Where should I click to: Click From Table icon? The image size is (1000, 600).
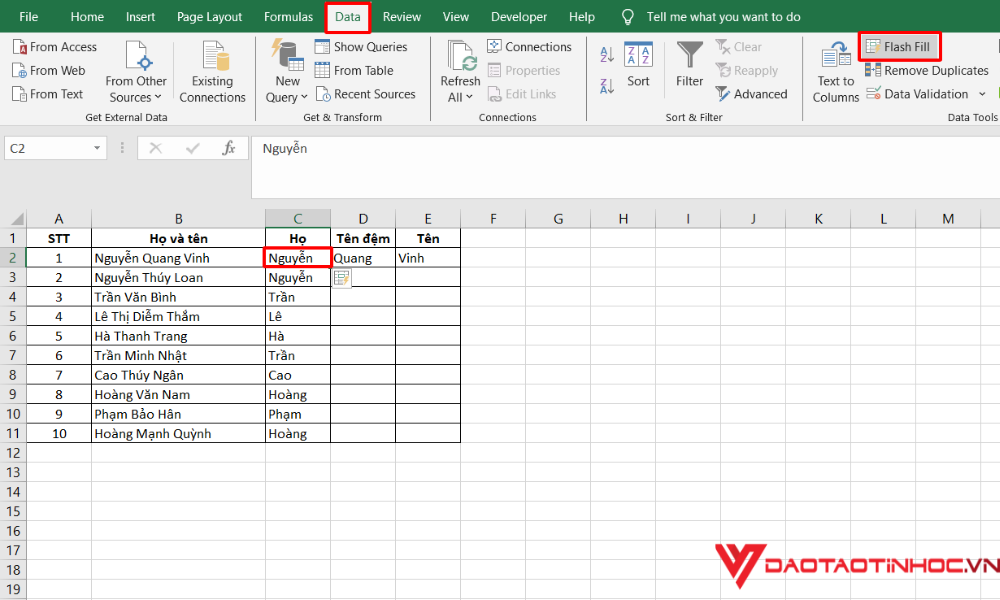coord(322,70)
